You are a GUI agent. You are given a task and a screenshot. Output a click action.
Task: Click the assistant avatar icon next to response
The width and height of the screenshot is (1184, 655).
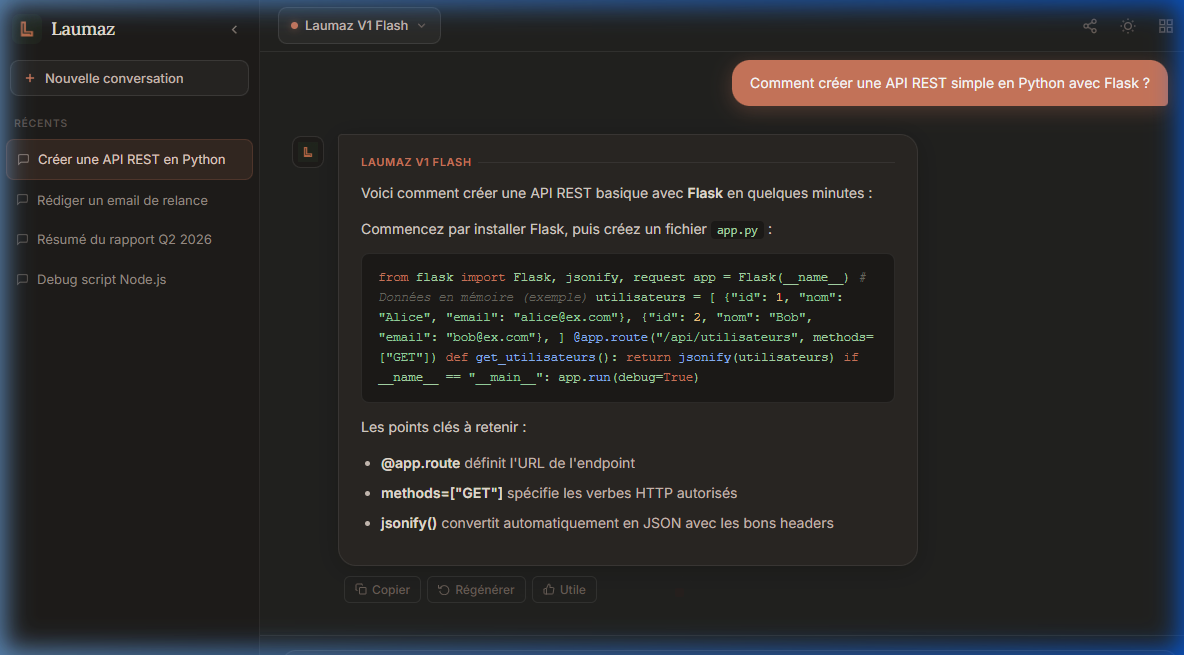point(308,152)
